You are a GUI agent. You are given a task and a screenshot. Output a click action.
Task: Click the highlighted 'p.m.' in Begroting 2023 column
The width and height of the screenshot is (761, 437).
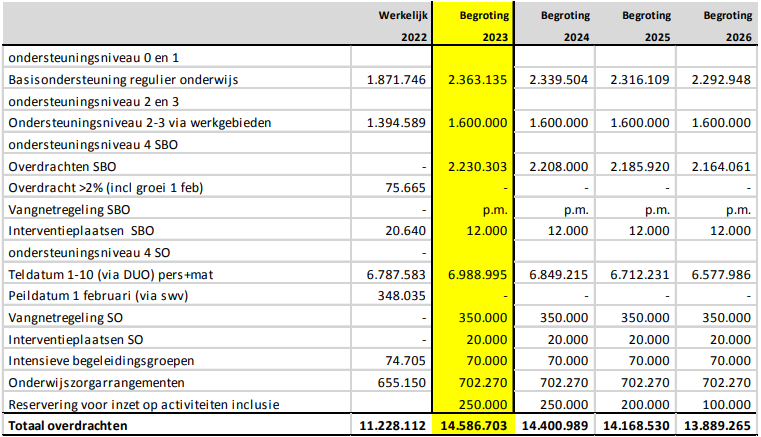495,210
